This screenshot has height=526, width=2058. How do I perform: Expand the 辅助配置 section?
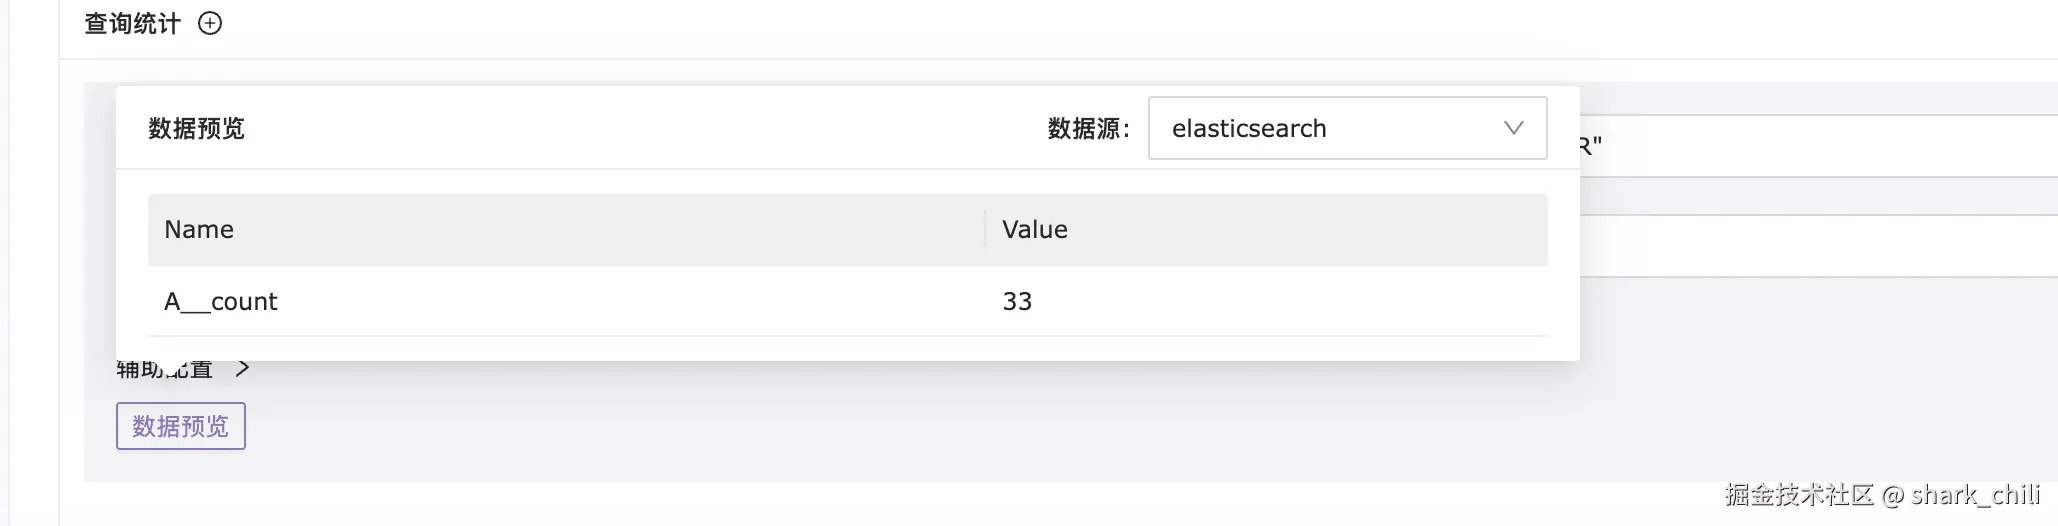[x=166, y=370]
